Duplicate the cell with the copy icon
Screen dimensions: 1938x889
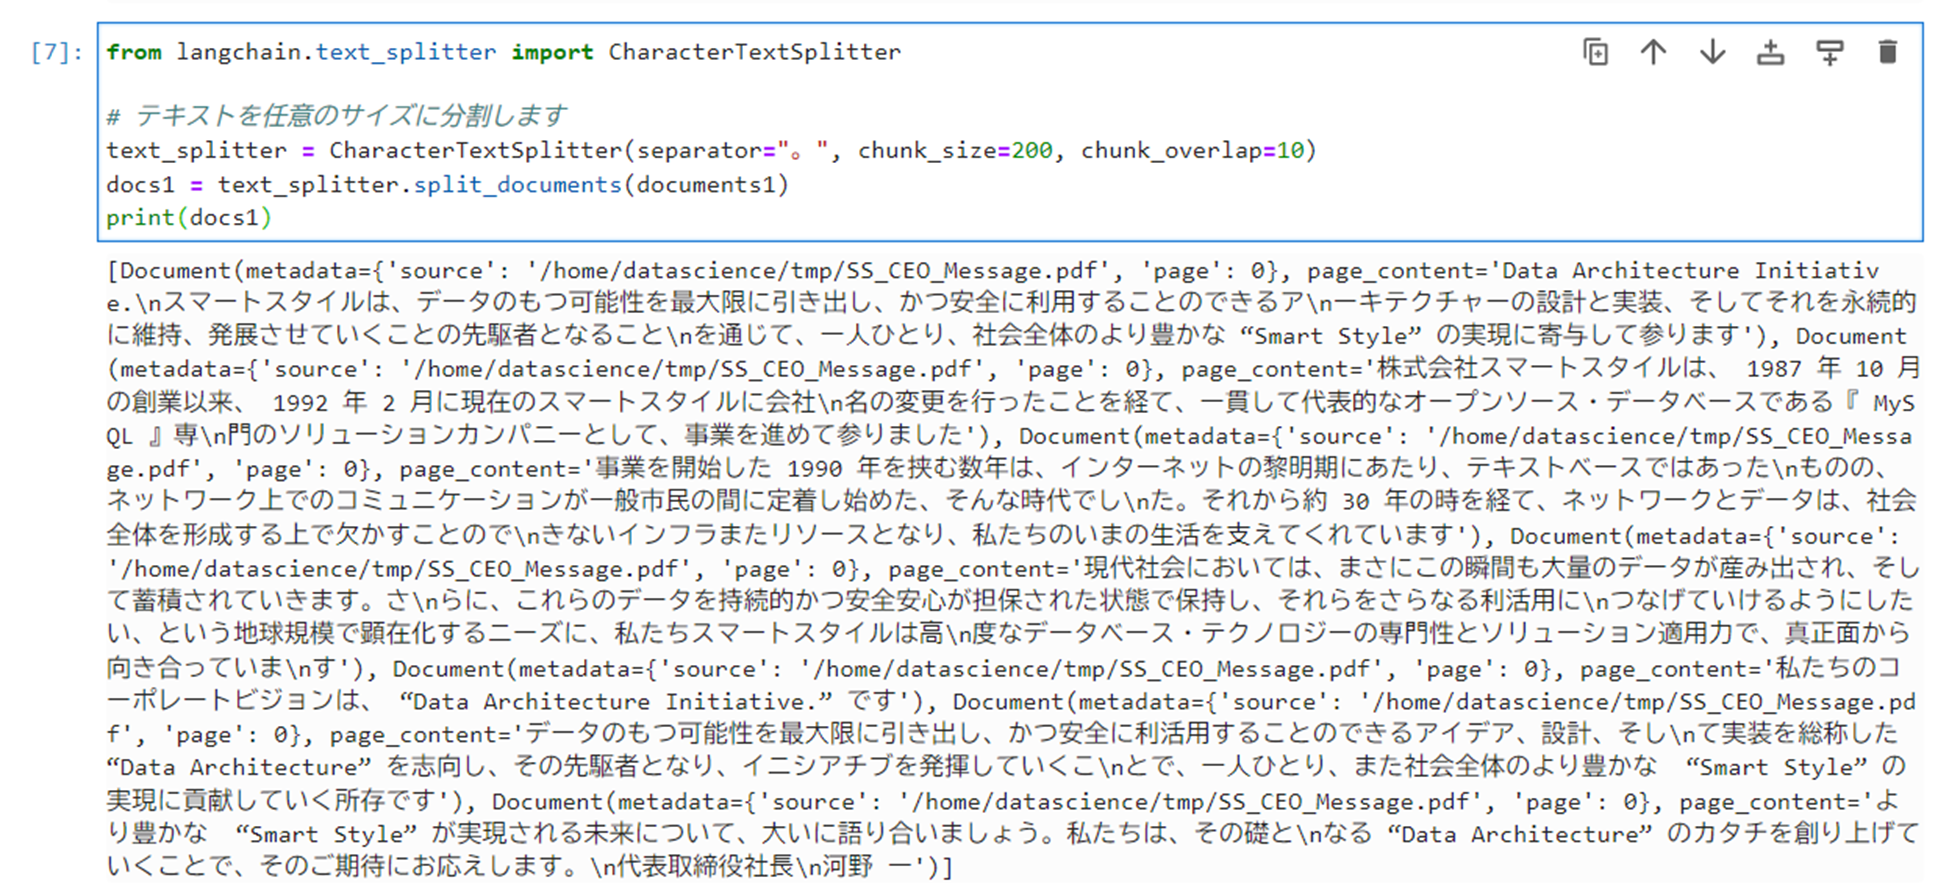point(1596,52)
